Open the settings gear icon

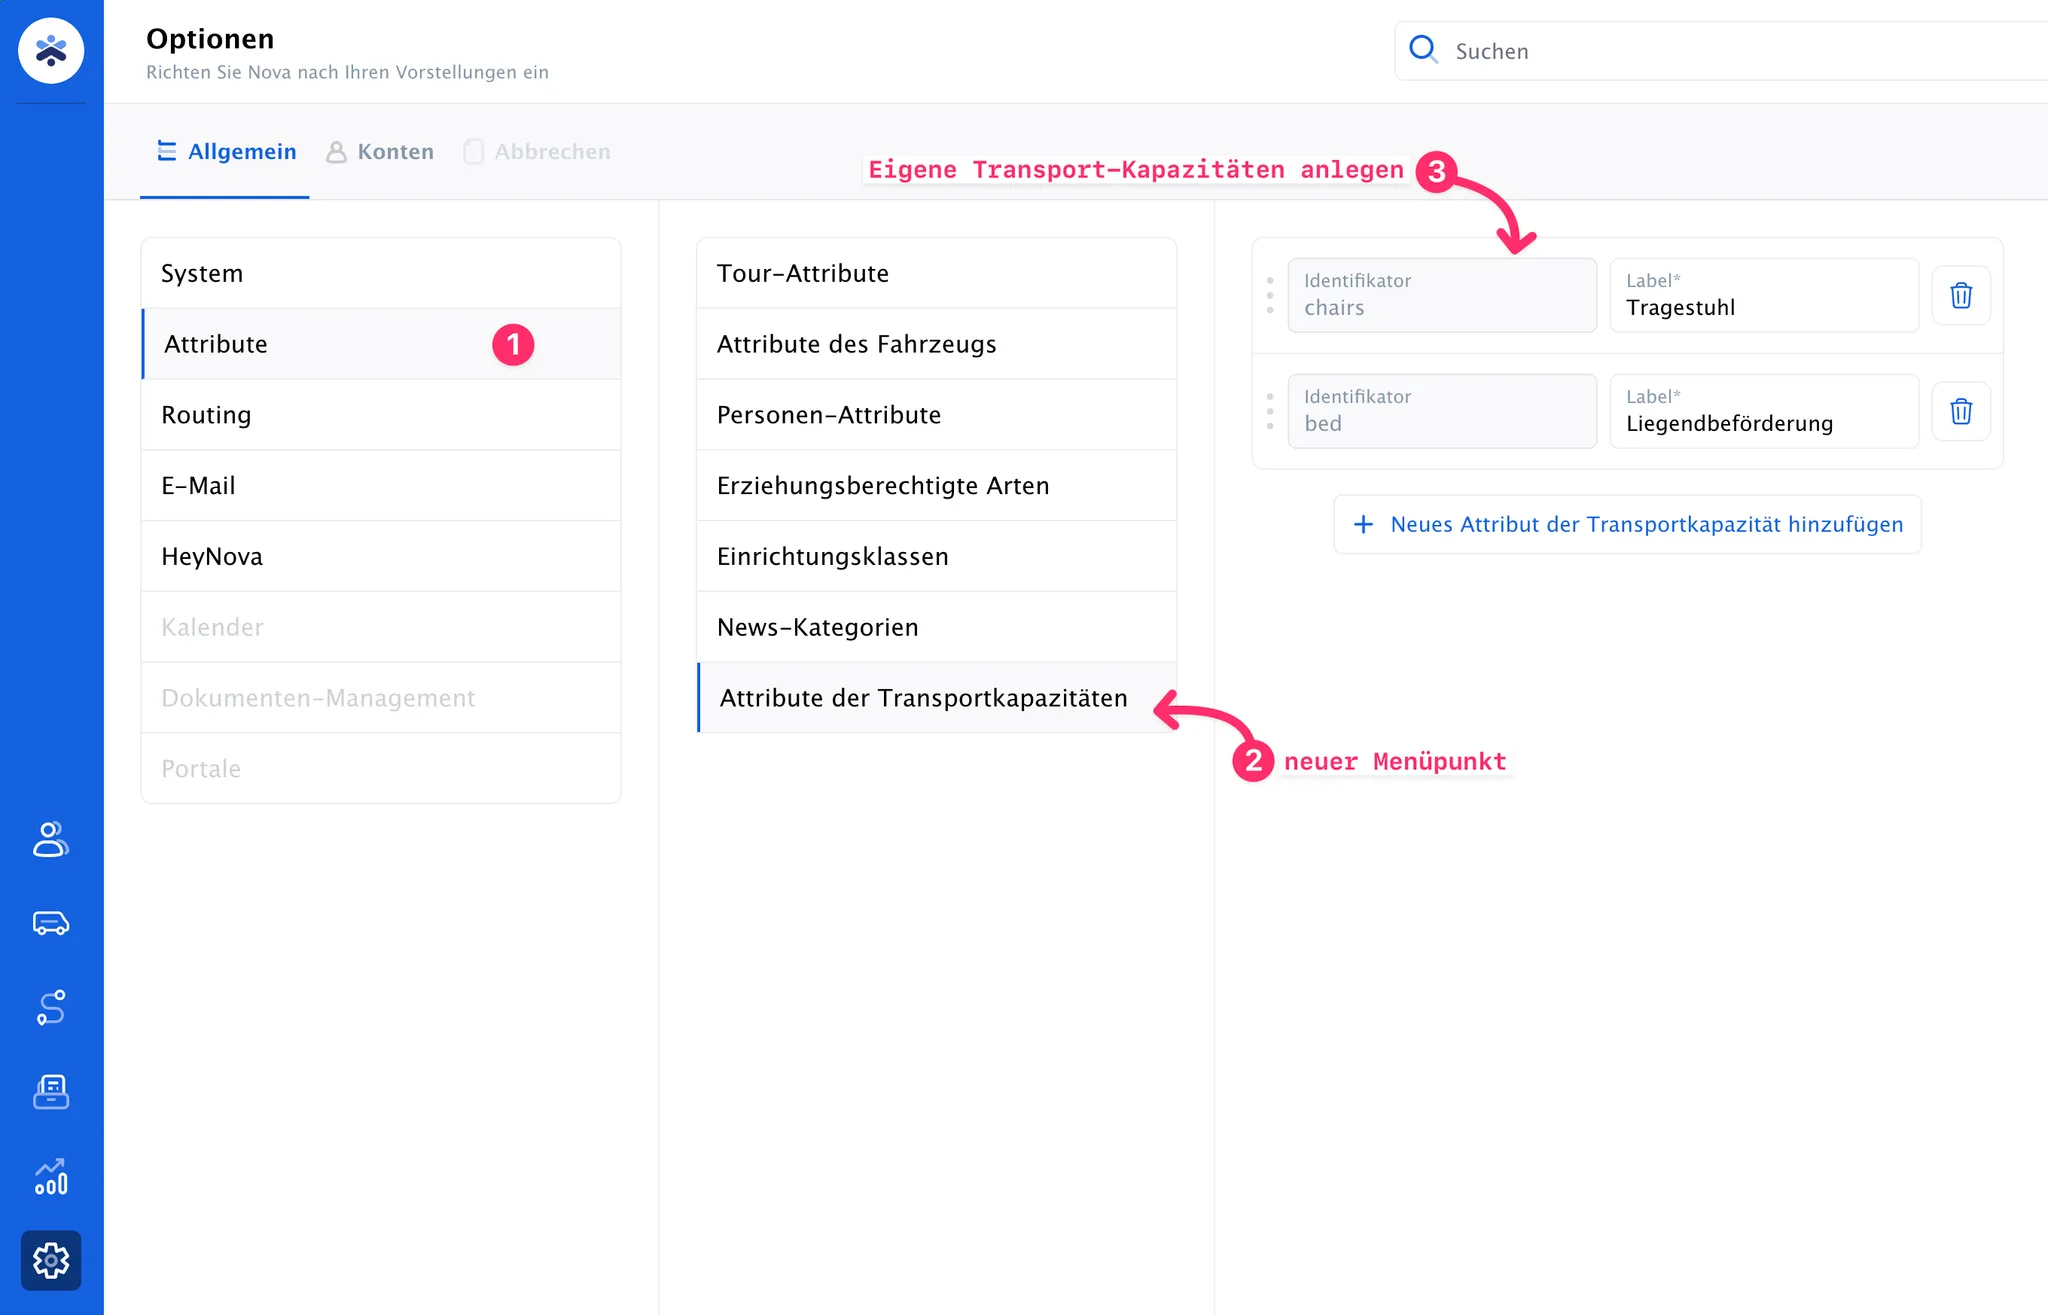click(51, 1260)
